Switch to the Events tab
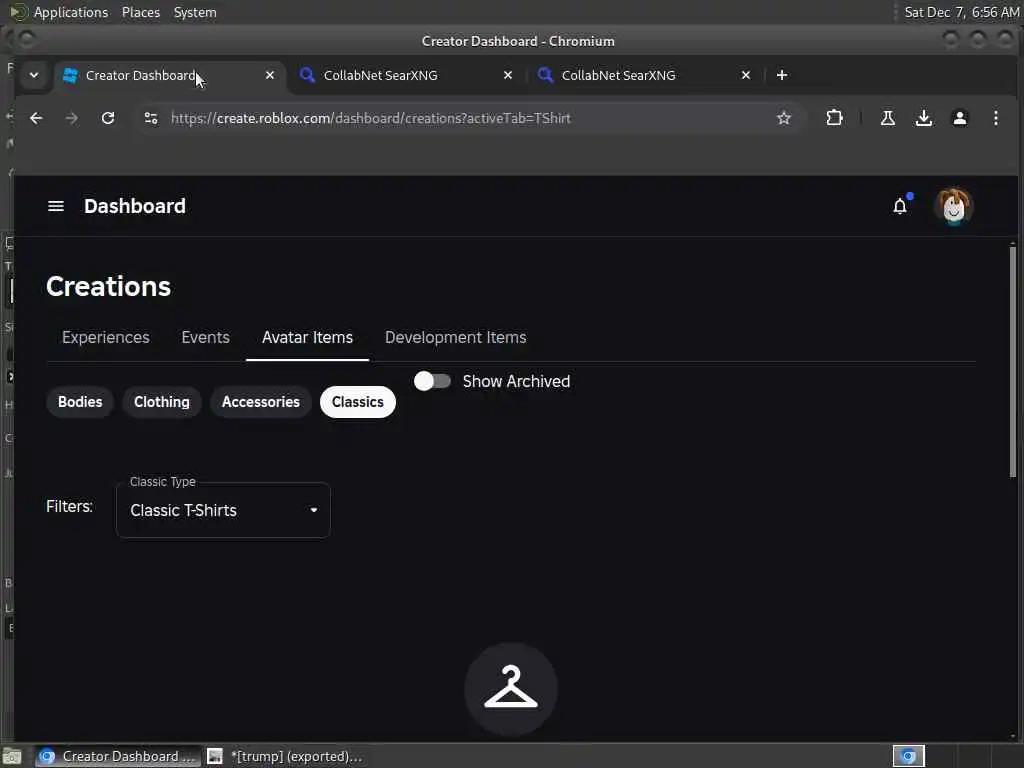The width and height of the screenshot is (1024, 768). point(206,338)
